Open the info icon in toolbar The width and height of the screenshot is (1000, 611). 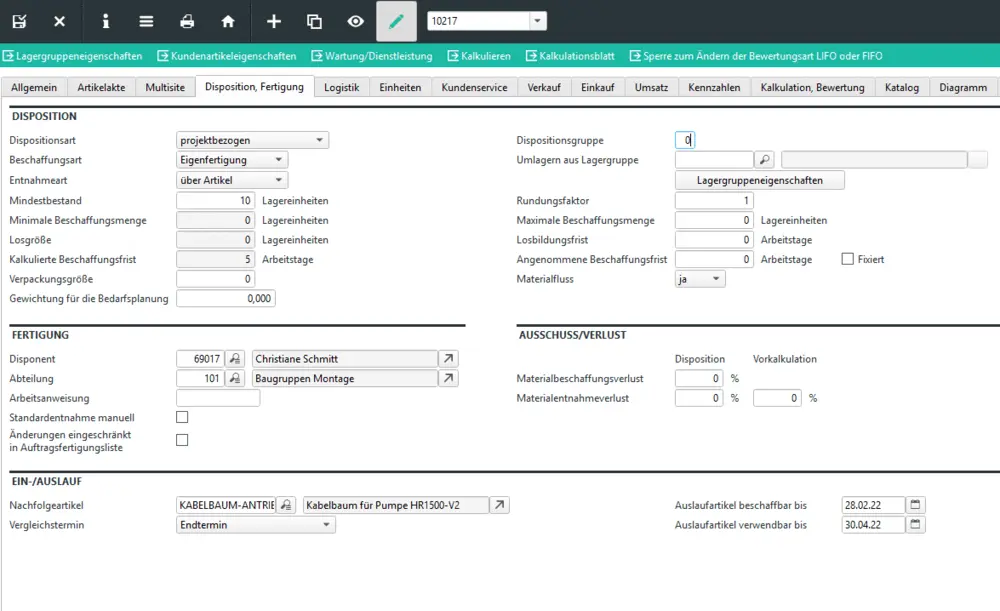click(x=106, y=21)
